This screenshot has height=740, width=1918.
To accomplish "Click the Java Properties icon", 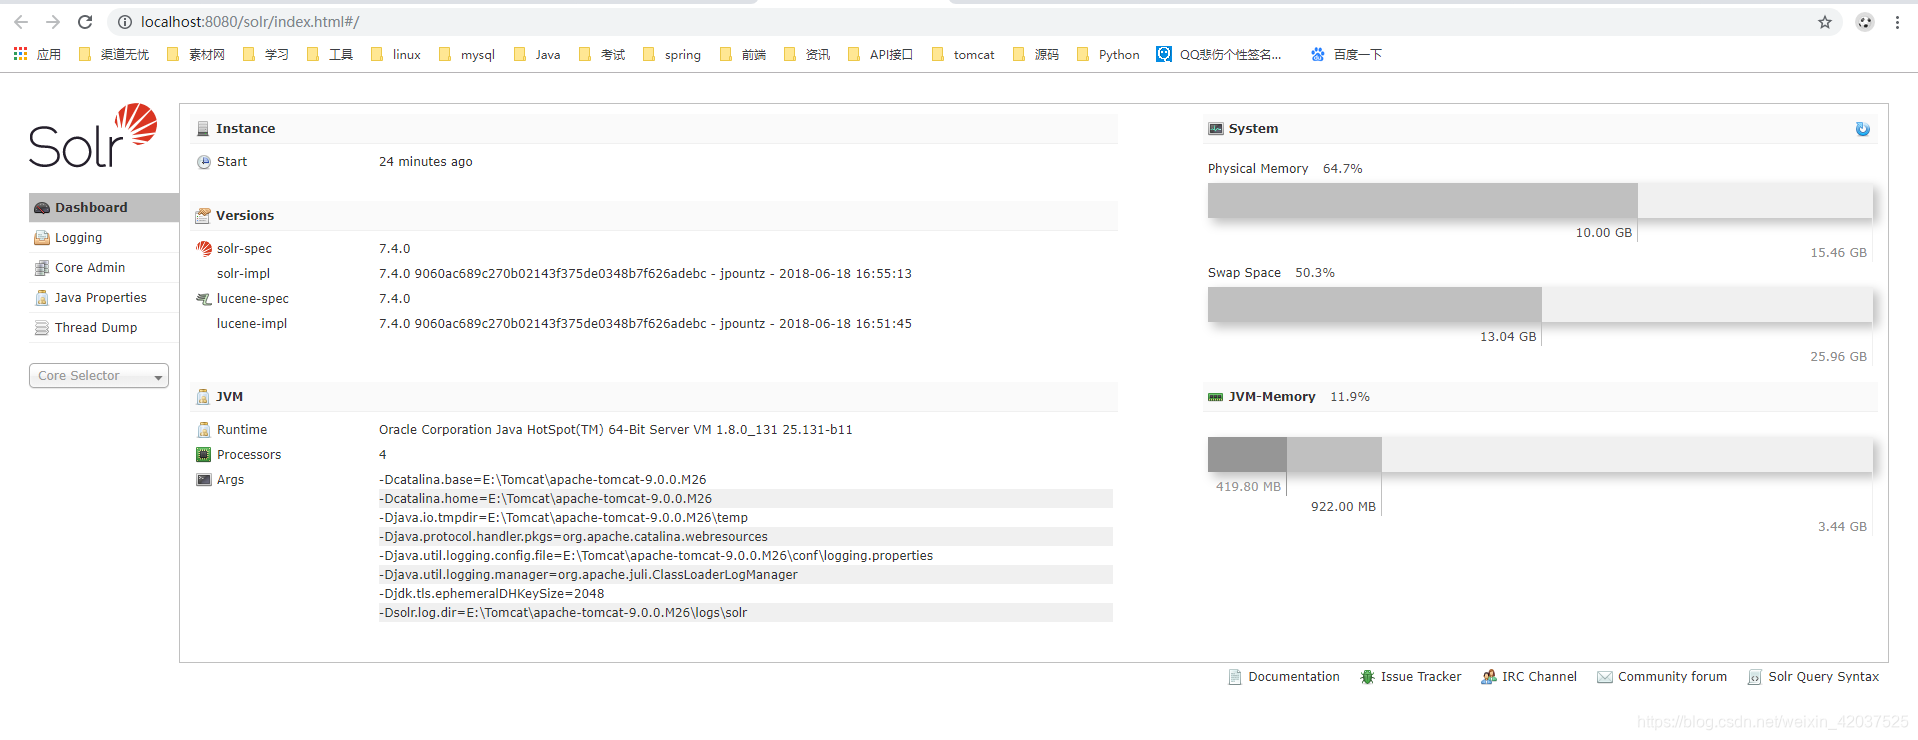I will coord(42,298).
